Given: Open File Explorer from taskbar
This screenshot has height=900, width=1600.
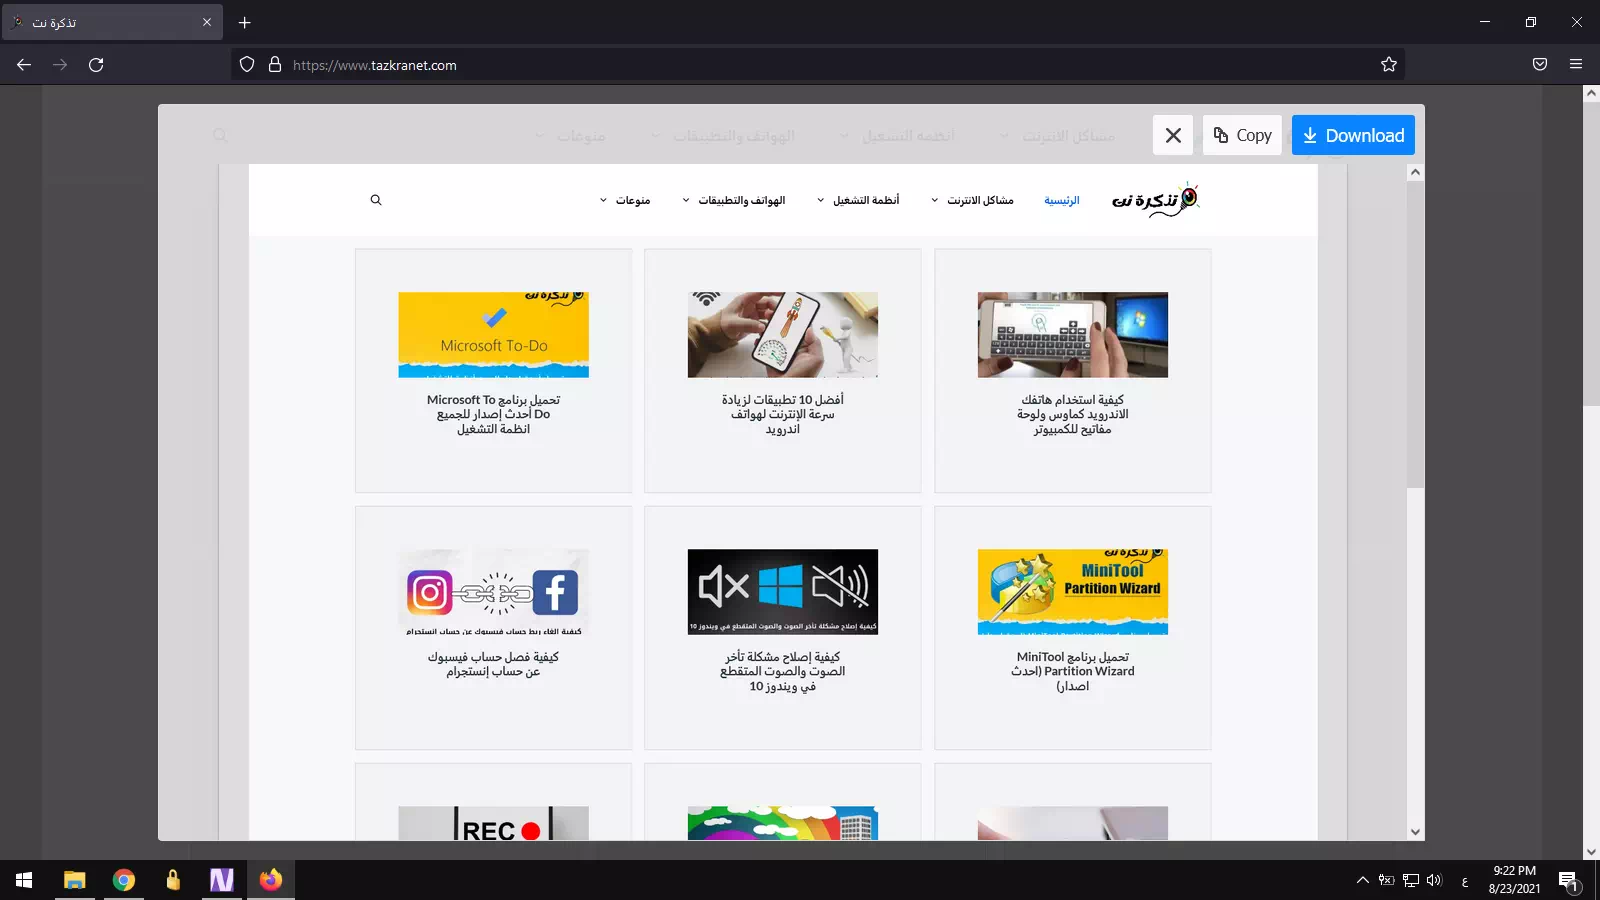Looking at the screenshot, I should tap(75, 880).
